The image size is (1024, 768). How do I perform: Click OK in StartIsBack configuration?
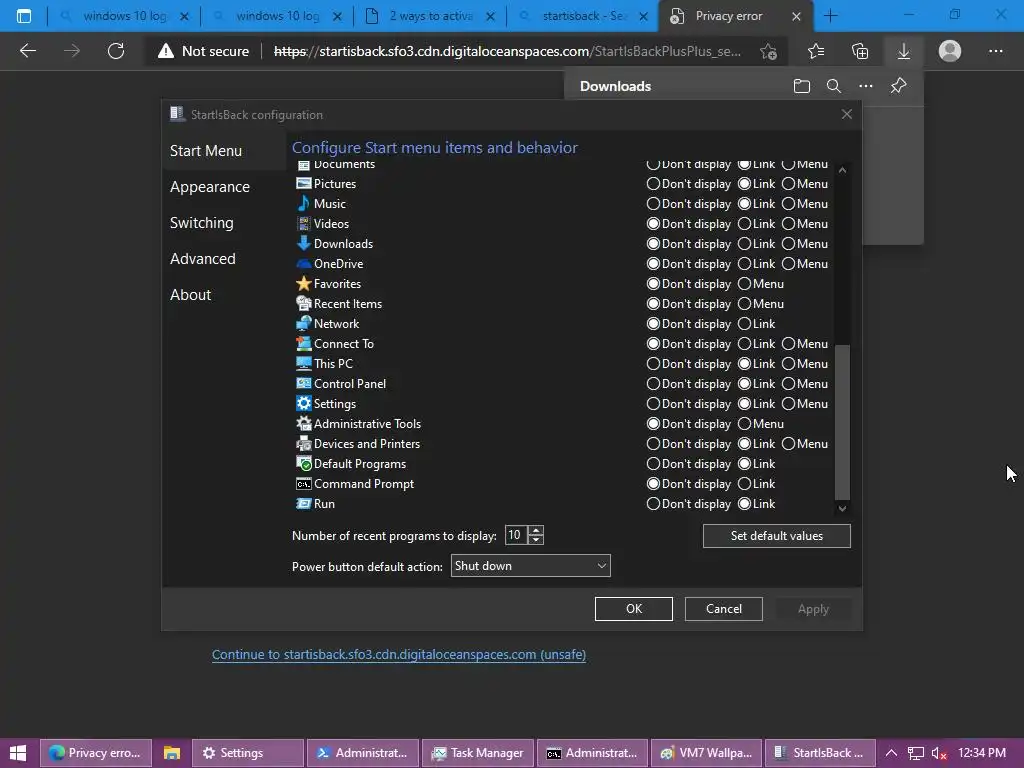[633, 609]
